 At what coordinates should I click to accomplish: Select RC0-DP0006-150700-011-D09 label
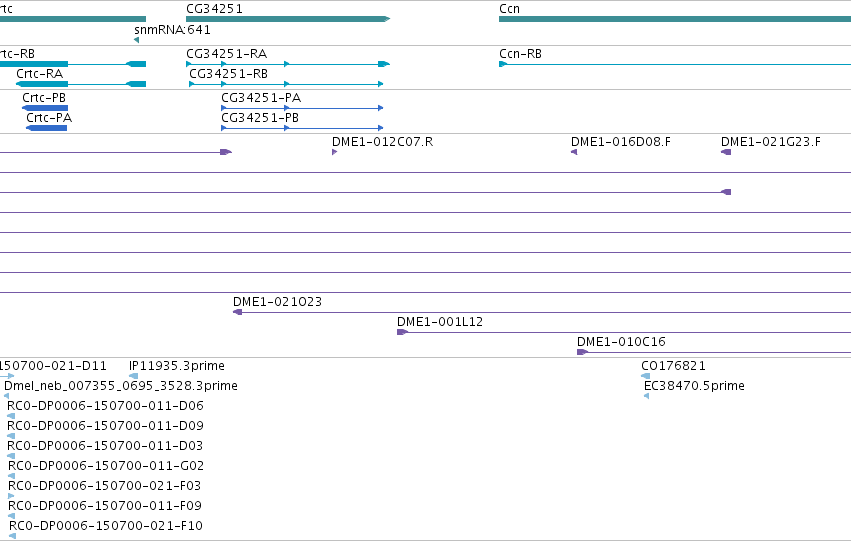coord(105,426)
